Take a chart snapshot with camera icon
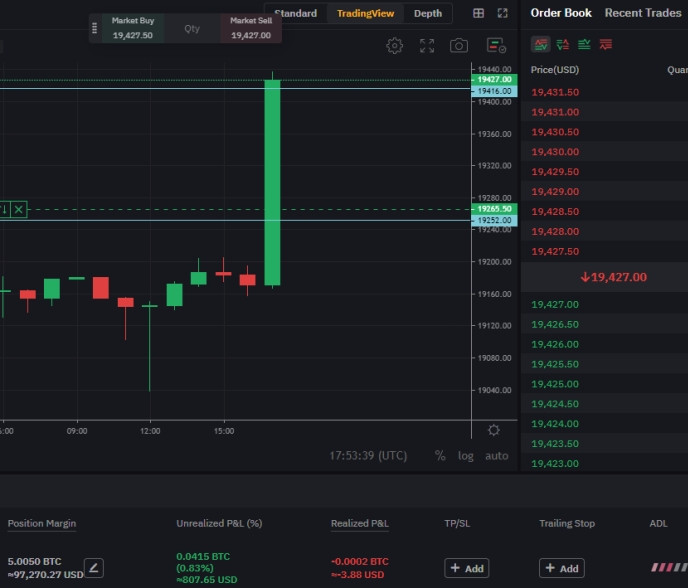The width and height of the screenshot is (688, 588). click(459, 46)
